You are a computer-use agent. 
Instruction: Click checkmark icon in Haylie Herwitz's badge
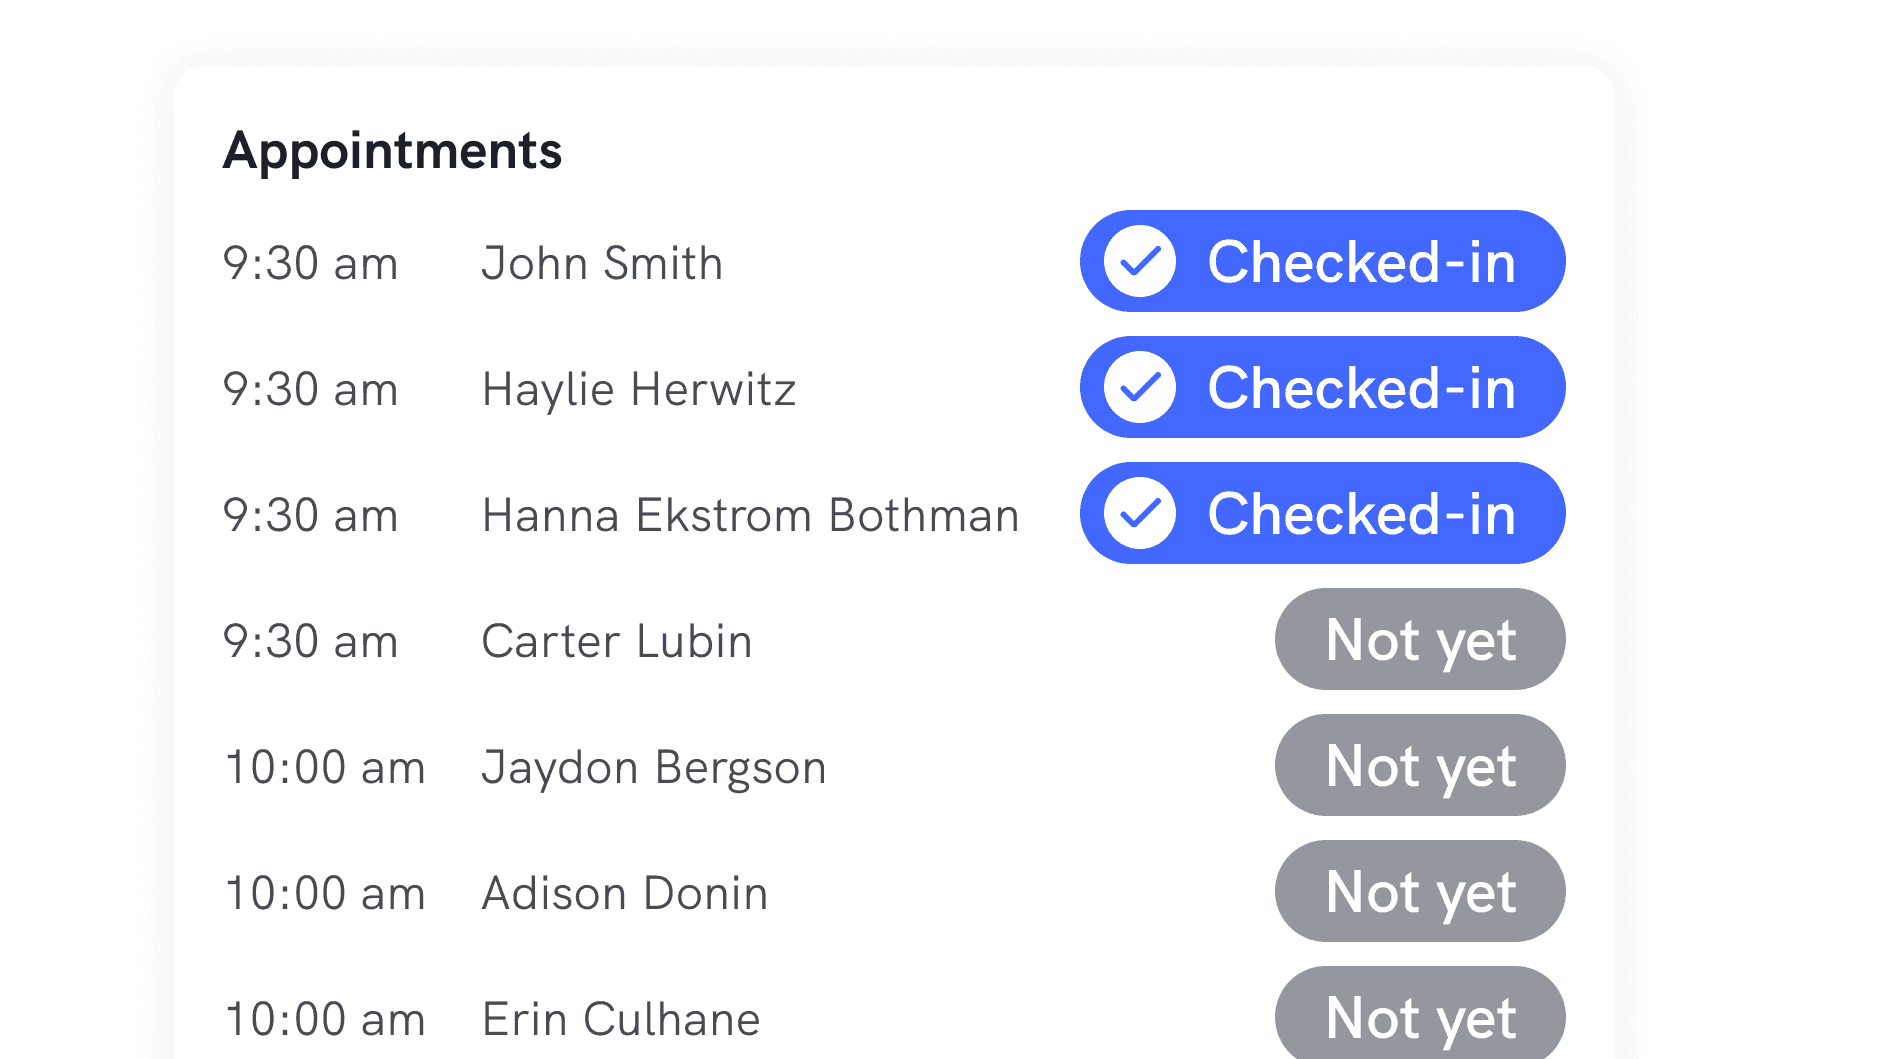pos(1139,388)
